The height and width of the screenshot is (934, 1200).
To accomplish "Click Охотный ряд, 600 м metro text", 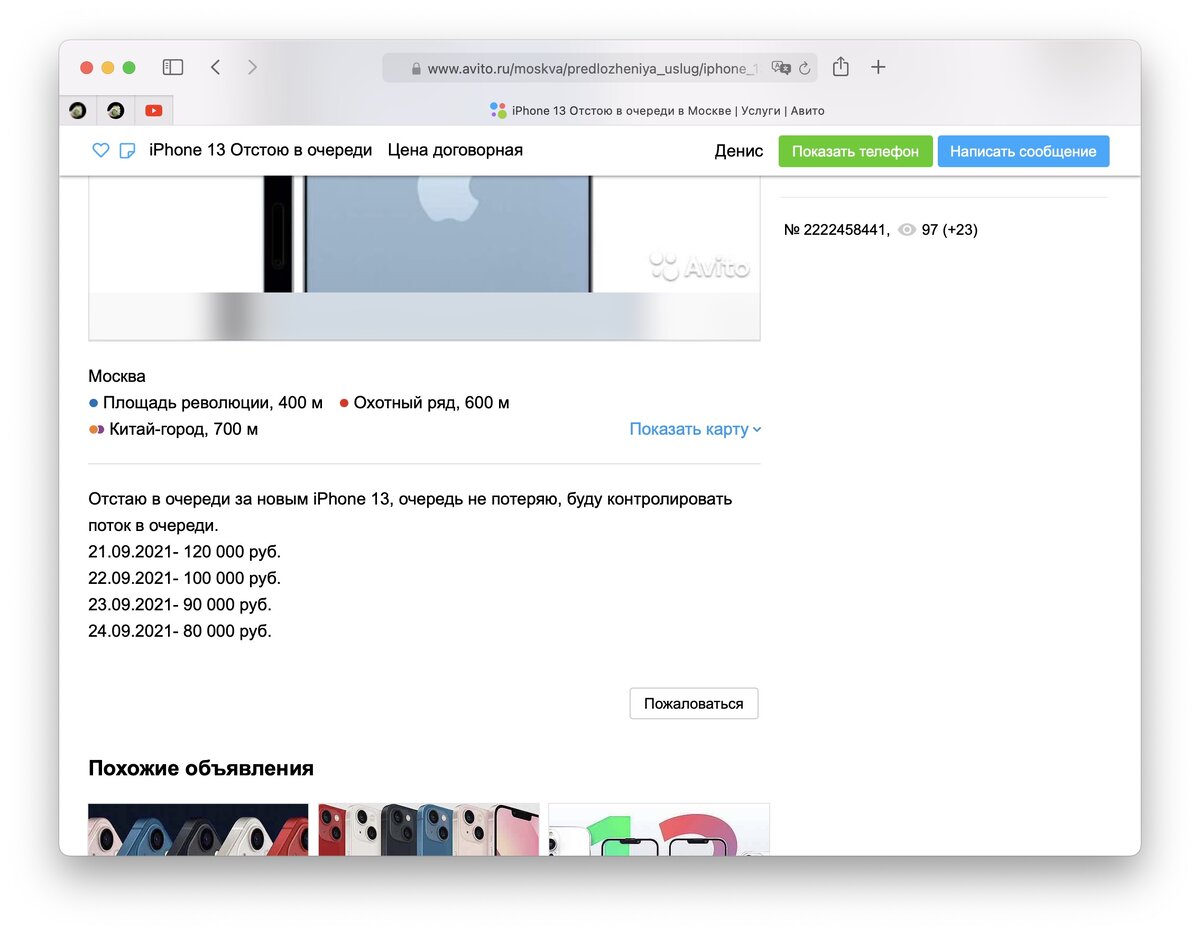I will pyautogui.click(x=431, y=403).
